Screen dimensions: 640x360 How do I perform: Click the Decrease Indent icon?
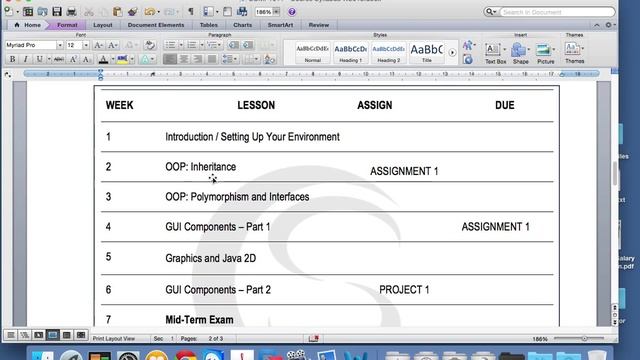tap(233, 45)
